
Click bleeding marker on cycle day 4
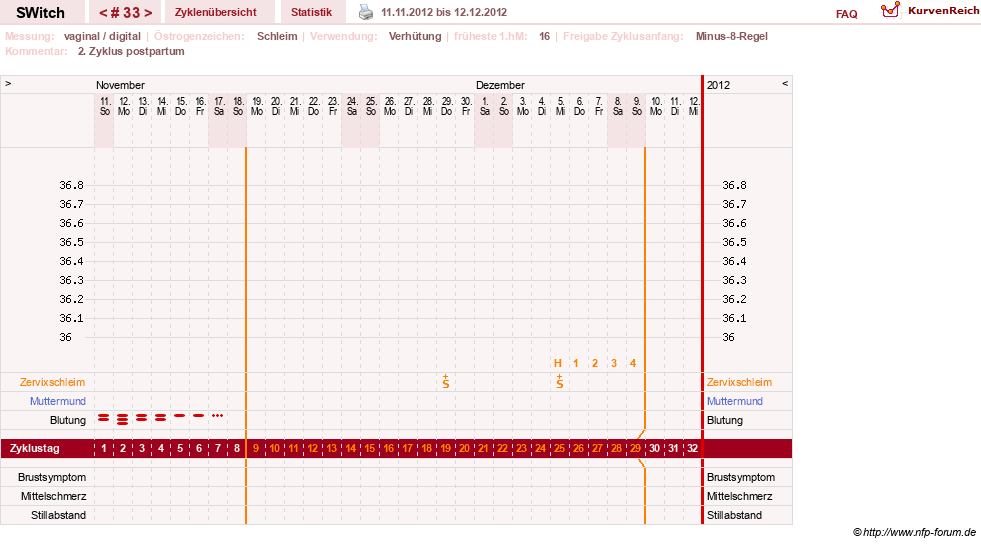pyautogui.click(x=161, y=417)
